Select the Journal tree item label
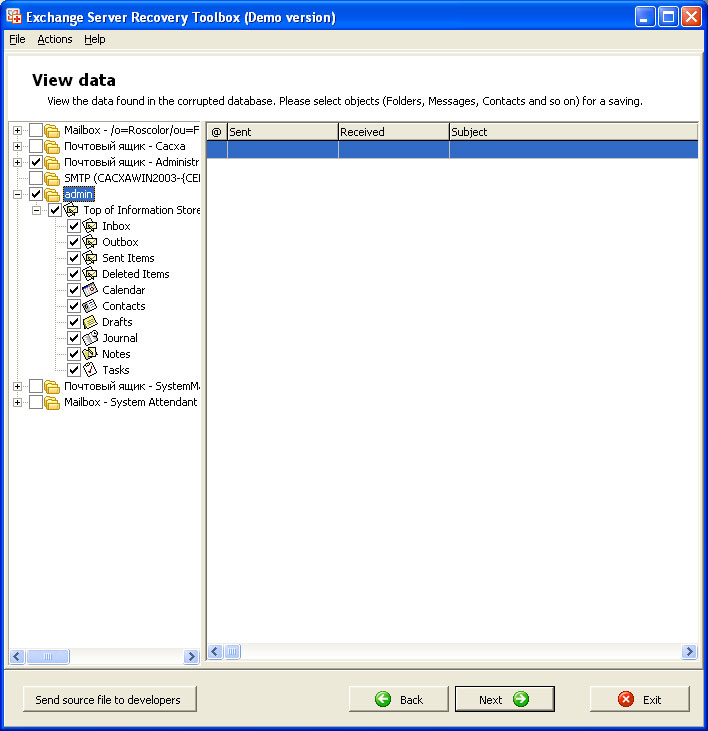708x731 pixels. (x=120, y=338)
